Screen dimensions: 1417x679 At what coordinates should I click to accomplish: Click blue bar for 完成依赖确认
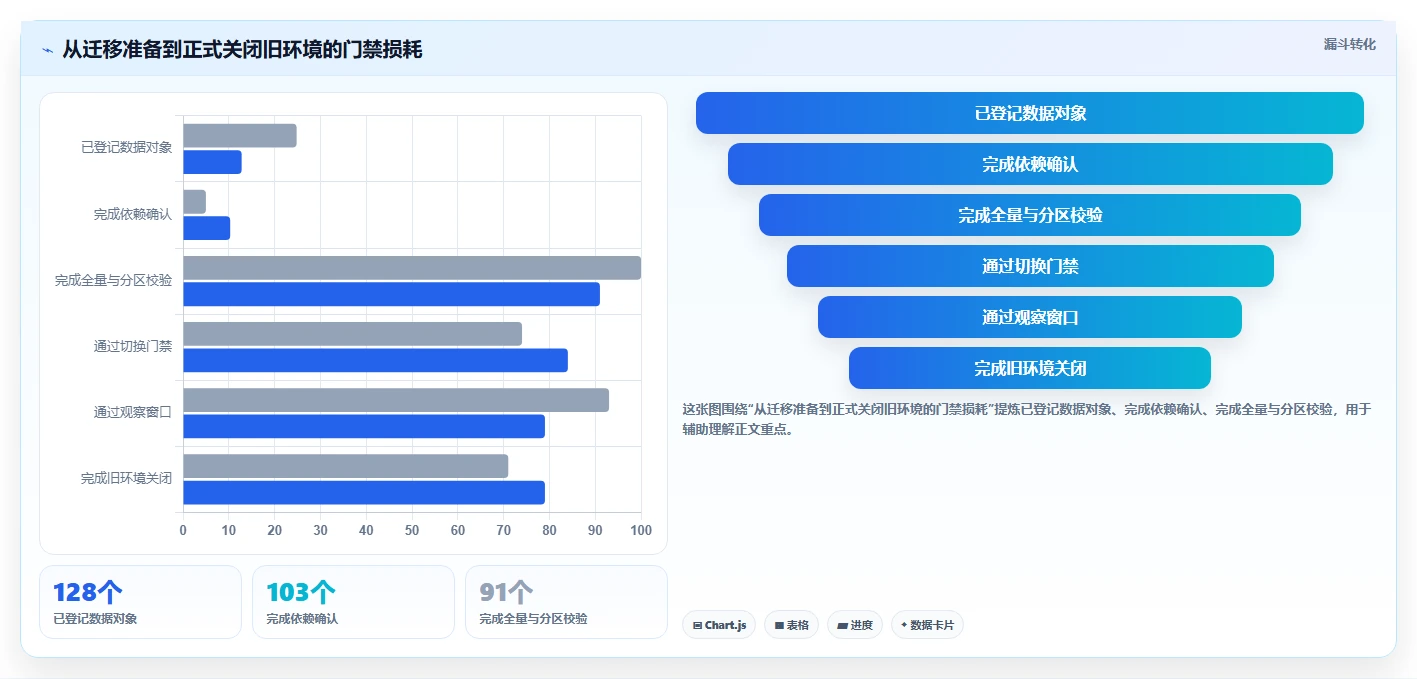206,228
